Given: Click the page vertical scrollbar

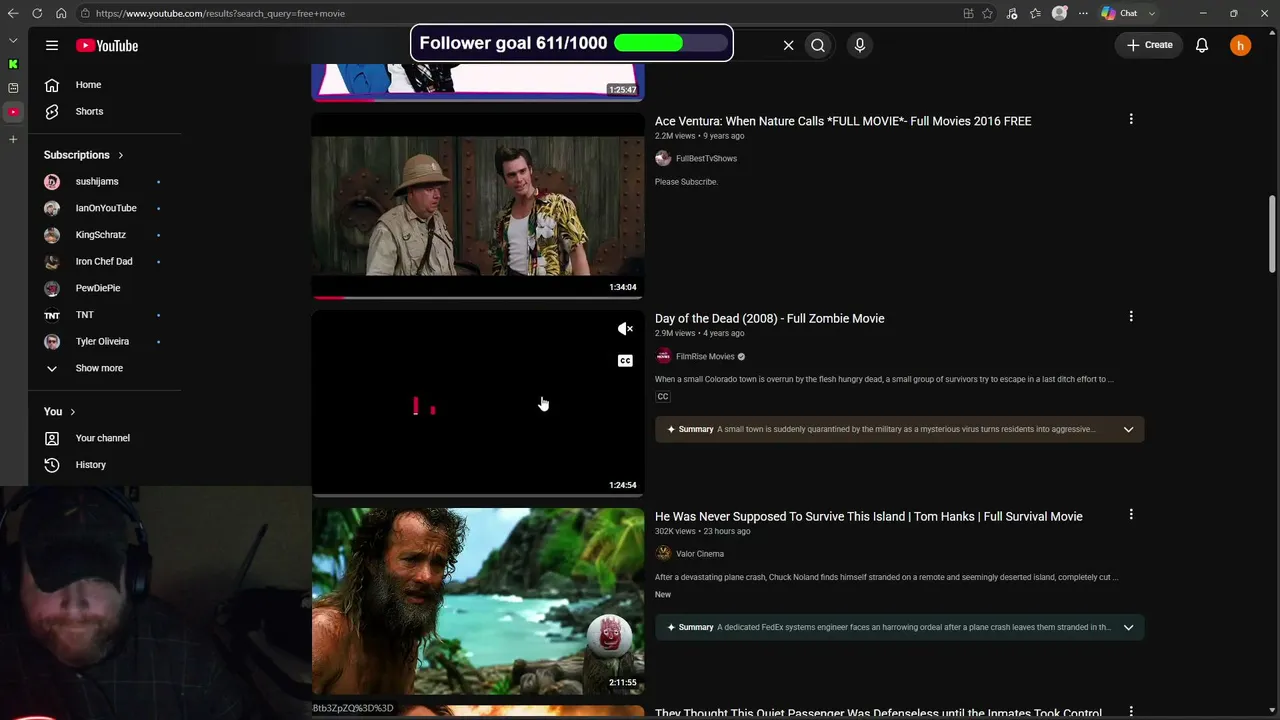Looking at the screenshot, I should (x=1272, y=233).
